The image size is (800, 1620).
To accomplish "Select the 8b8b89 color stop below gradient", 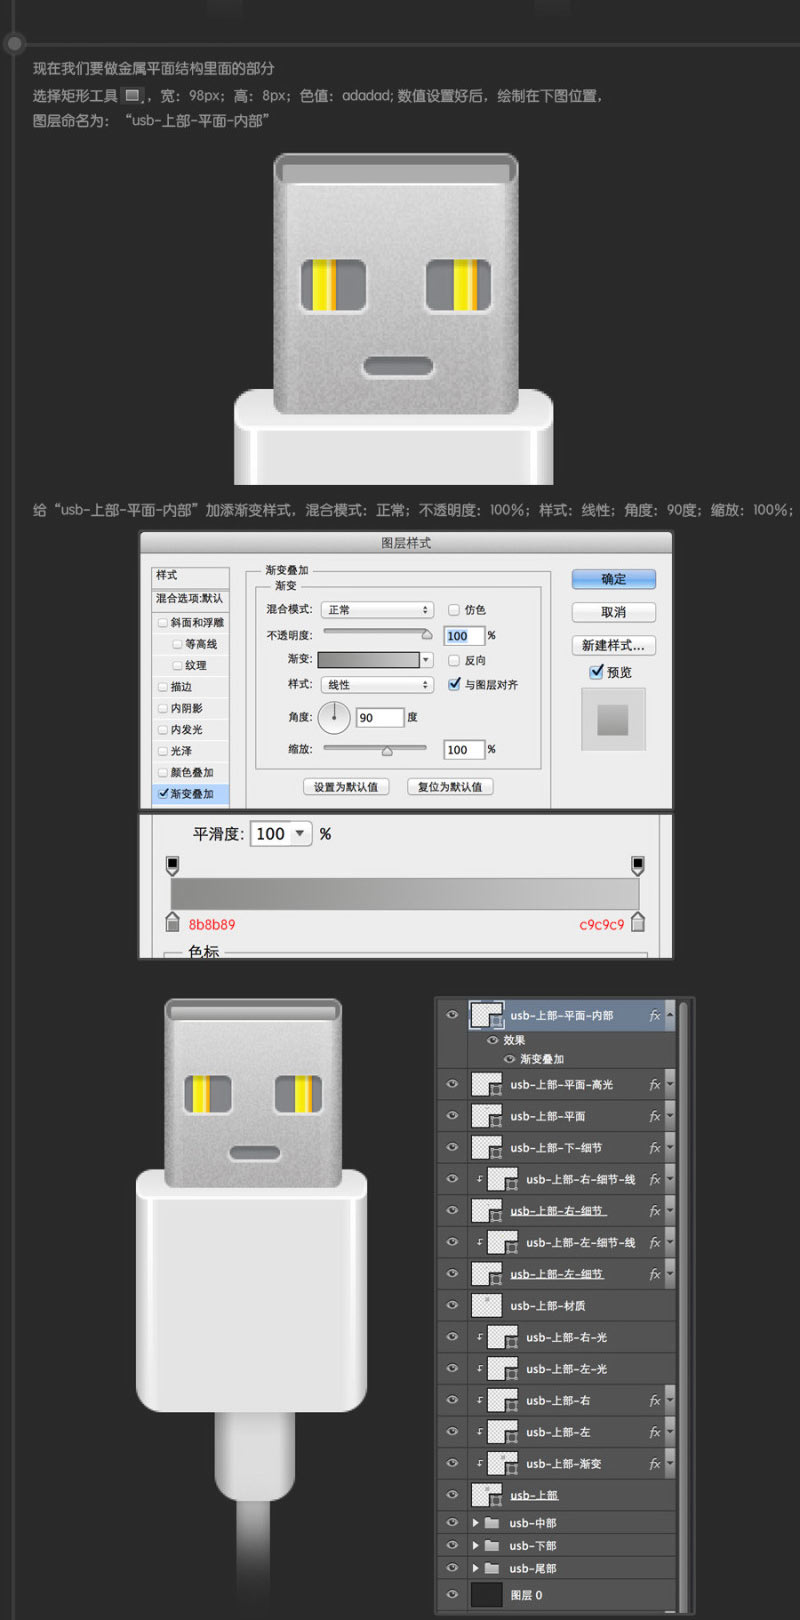I will 172,921.
